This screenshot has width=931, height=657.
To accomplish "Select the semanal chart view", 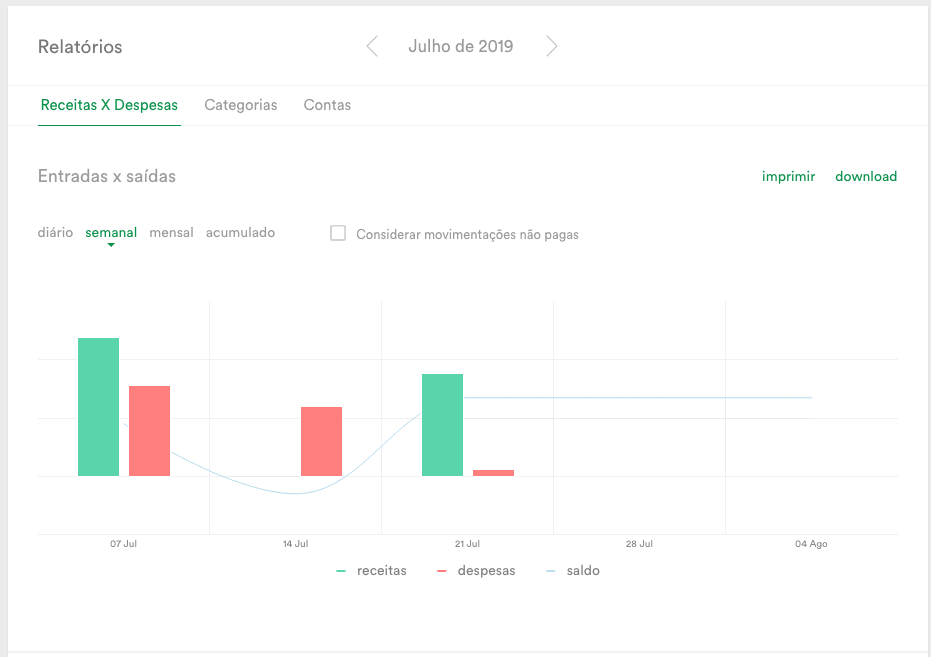I will click(111, 232).
